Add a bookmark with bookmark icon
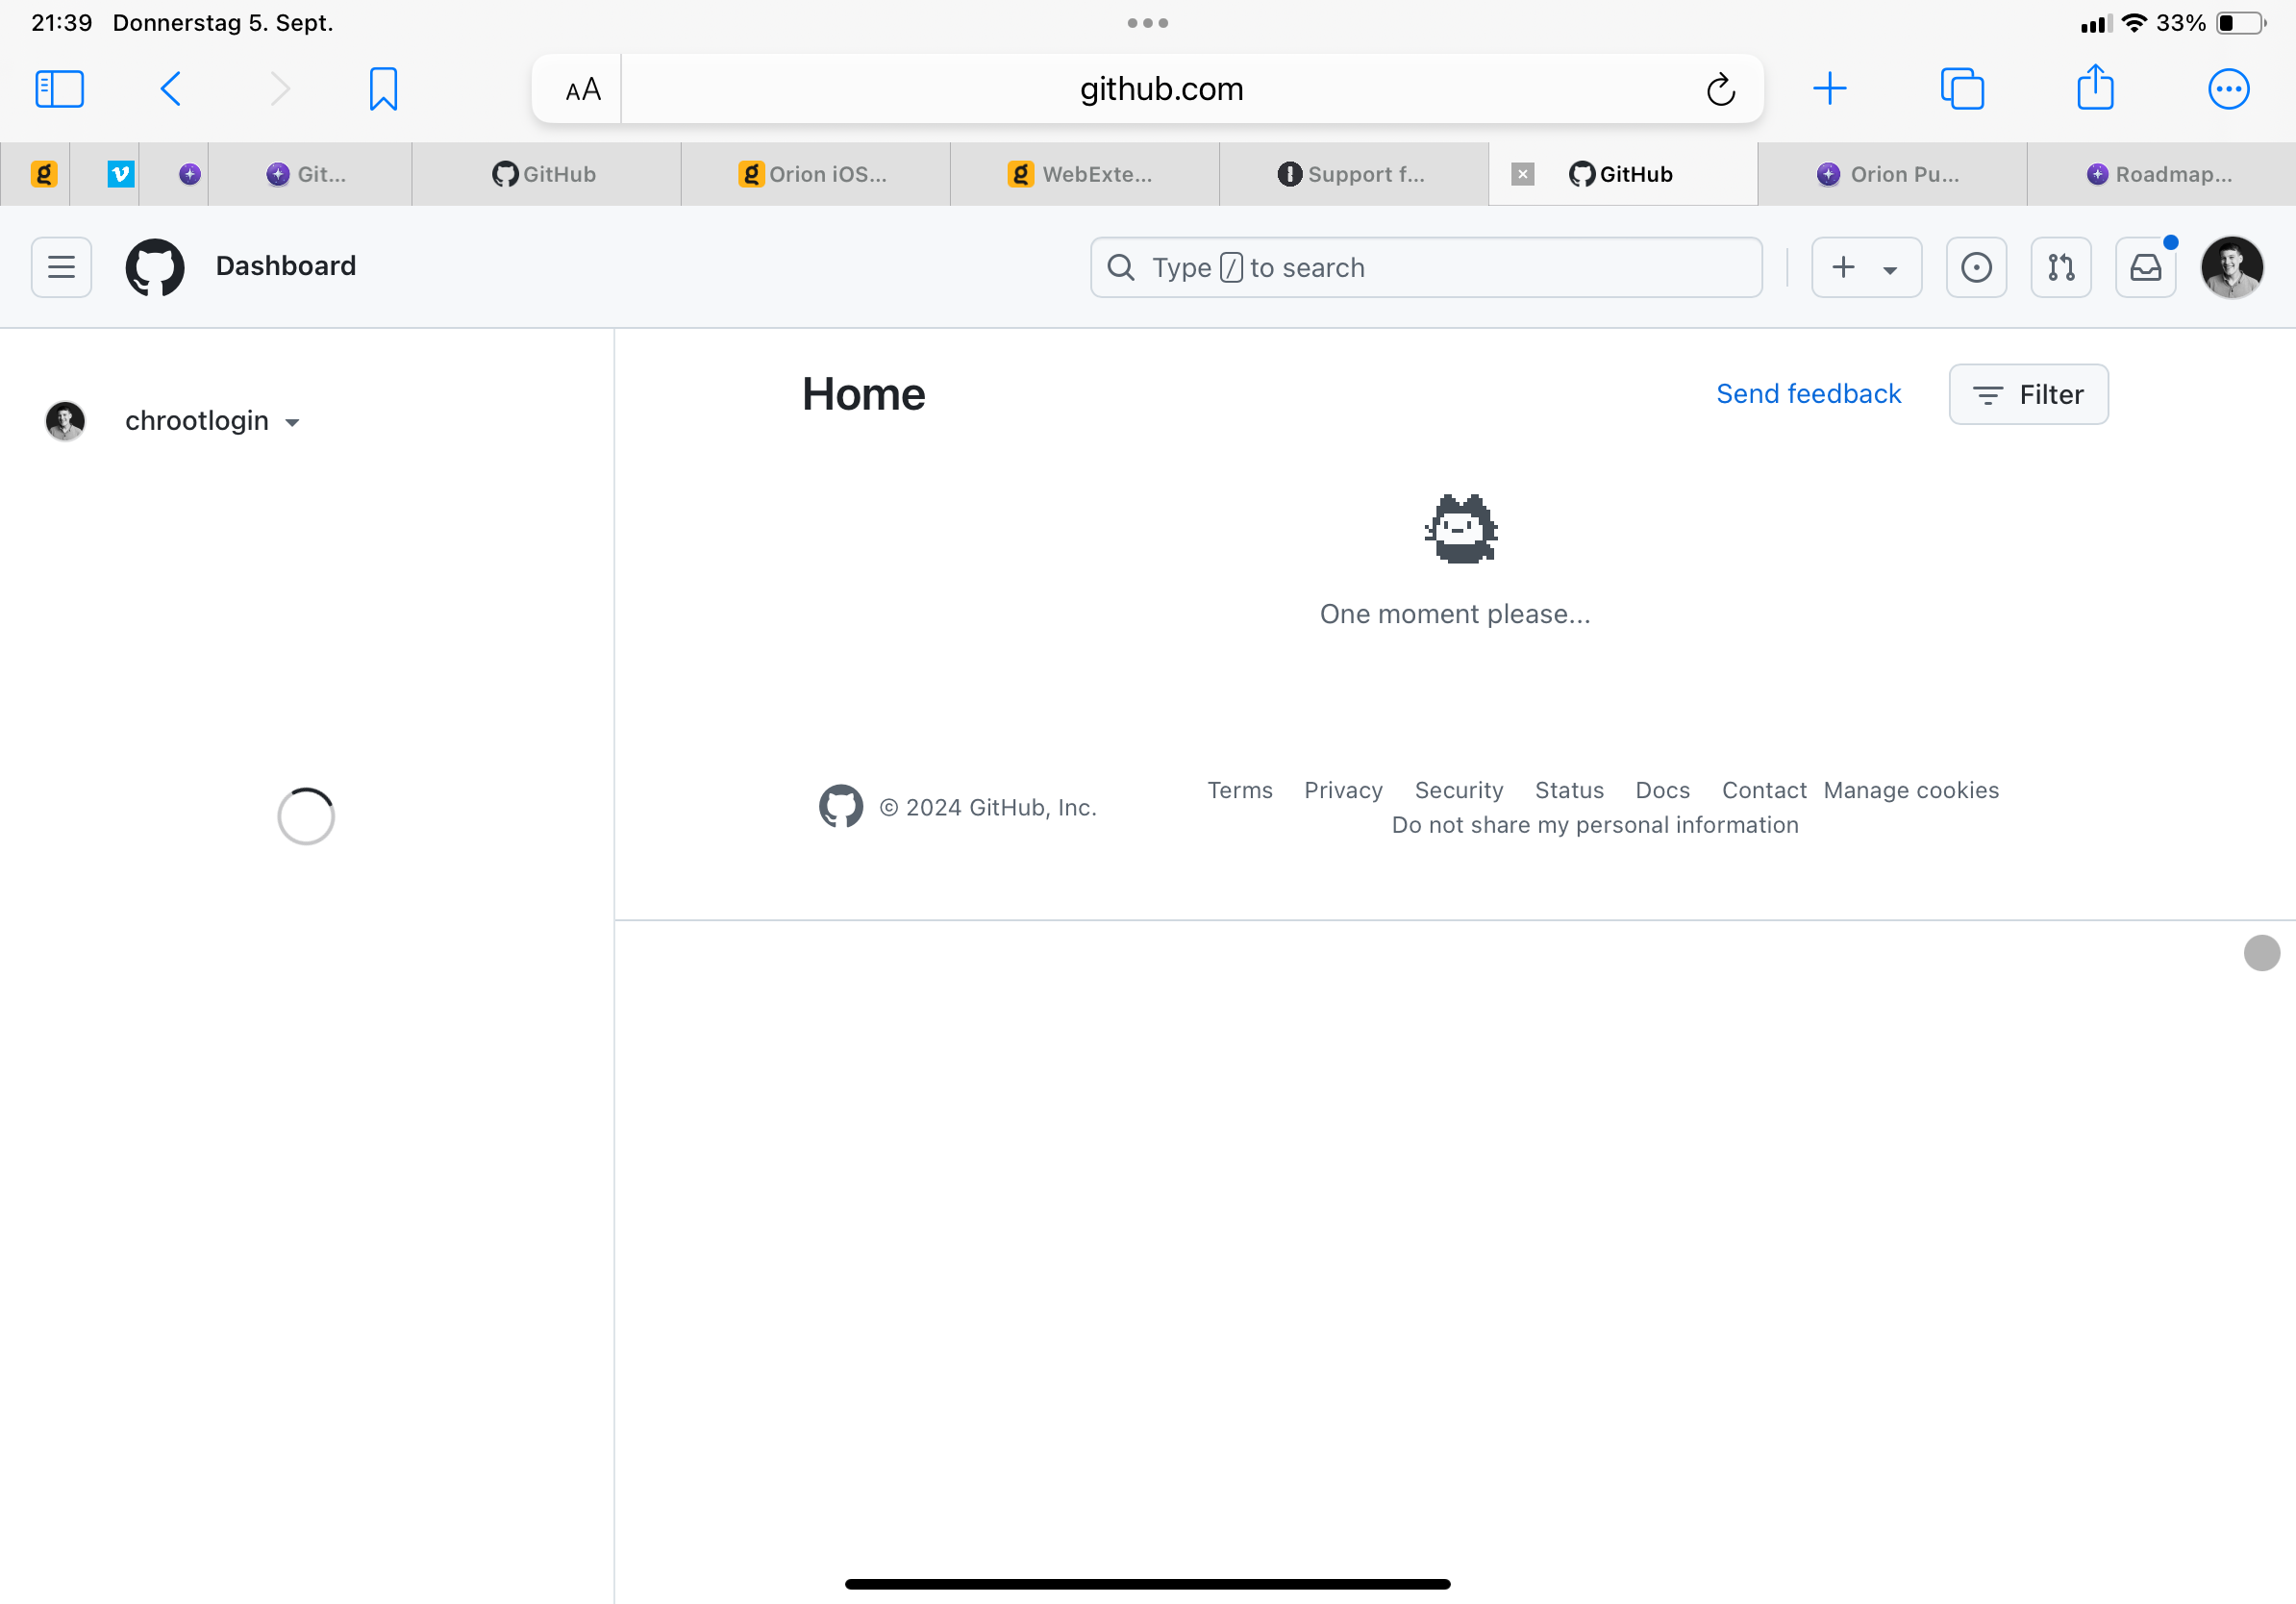The image size is (2296, 1604). [x=383, y=89]
